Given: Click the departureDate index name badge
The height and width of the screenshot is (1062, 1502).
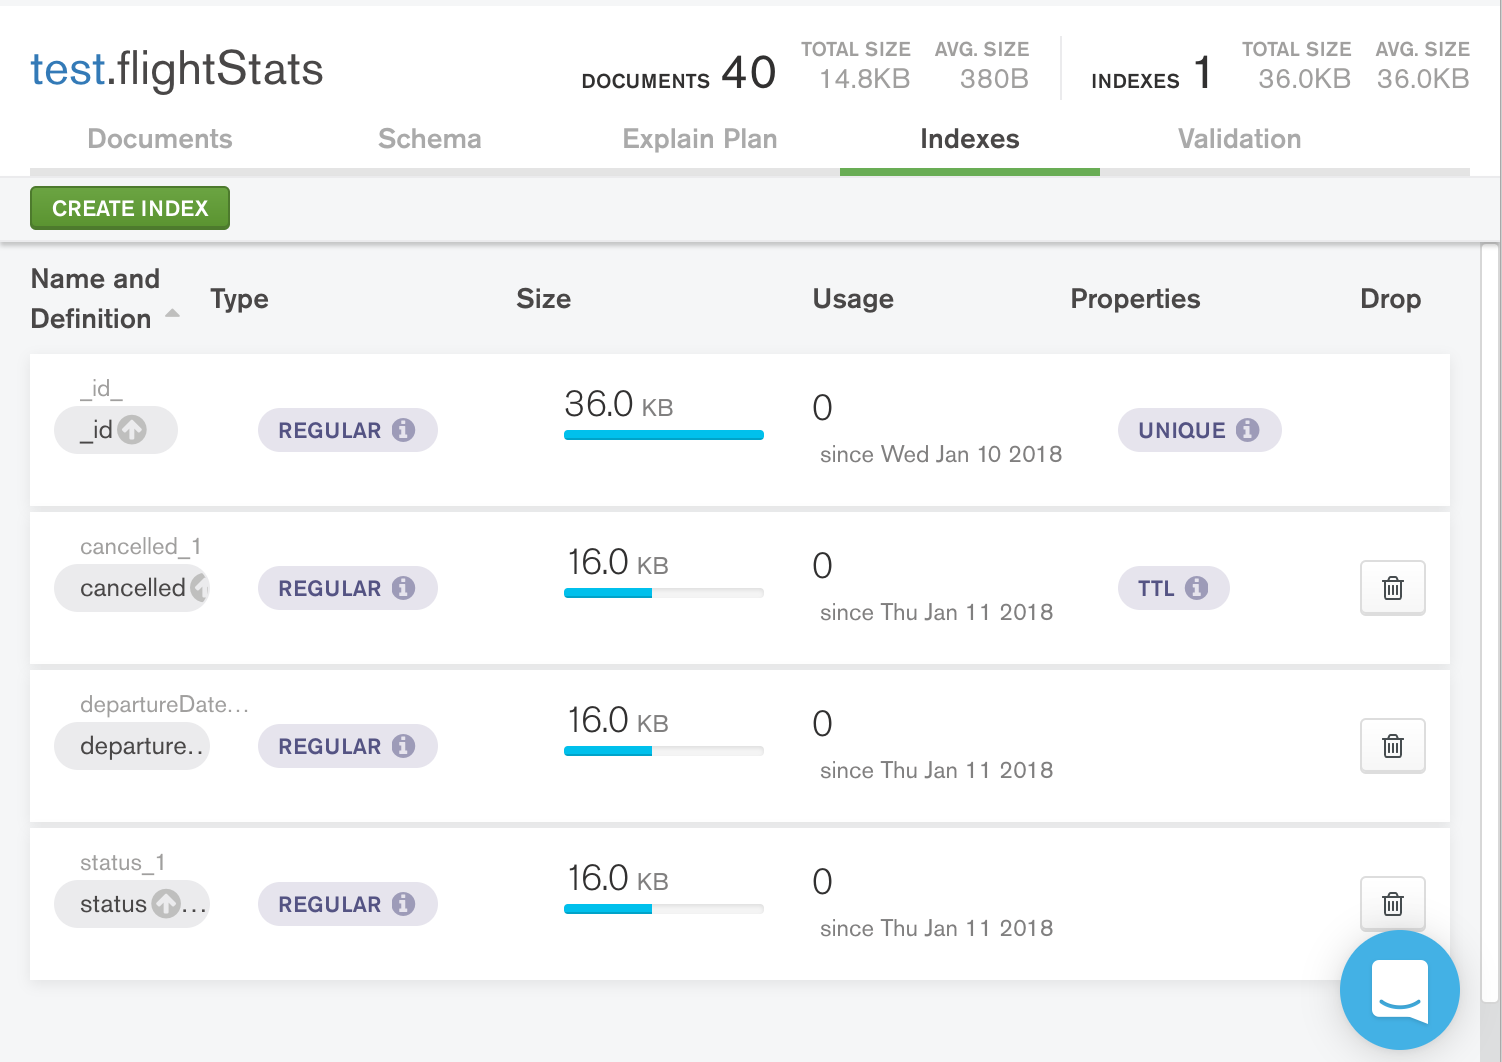Looking at the screenshot, I should click(x=131, y=745).
